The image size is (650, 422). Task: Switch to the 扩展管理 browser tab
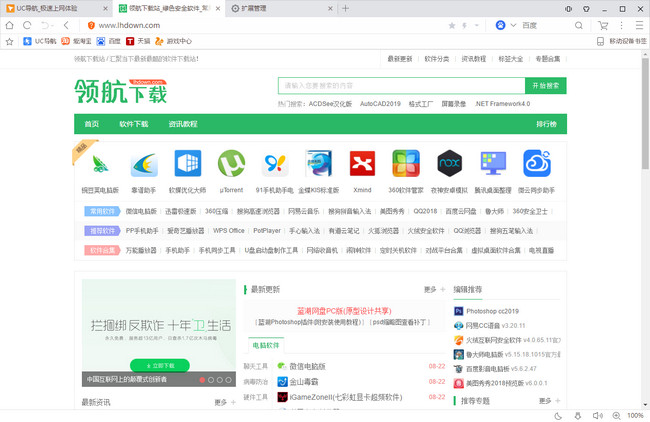tap(282, 8)
